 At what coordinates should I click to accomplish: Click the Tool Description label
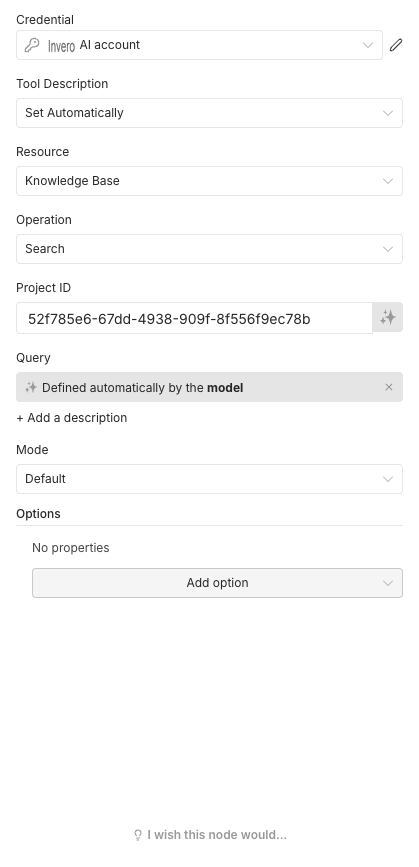click(x=62, y=83)
